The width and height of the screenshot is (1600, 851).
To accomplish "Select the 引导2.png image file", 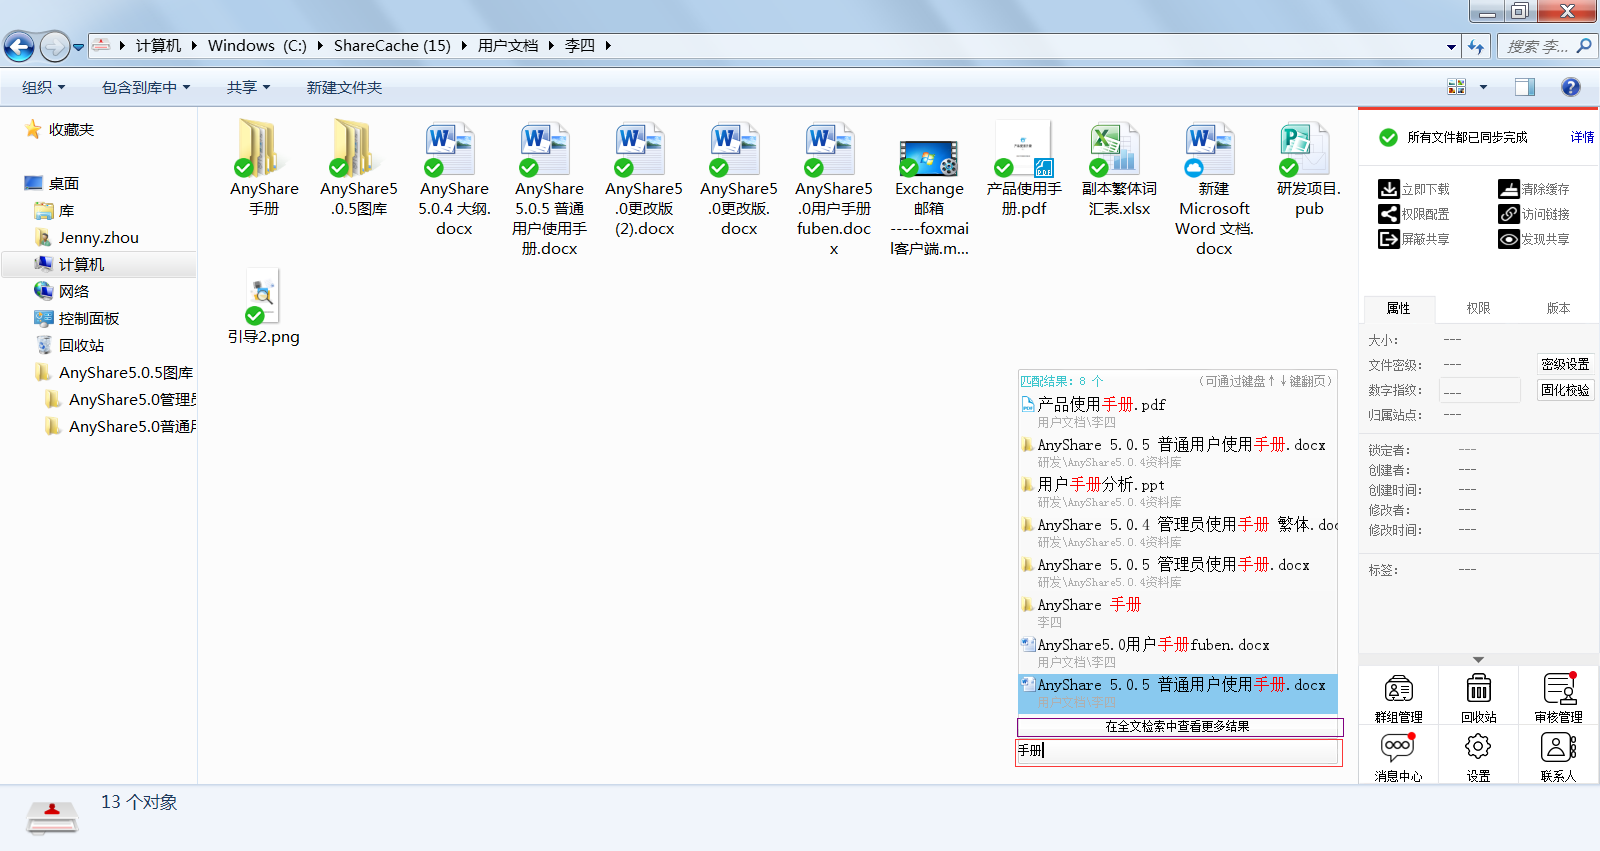I will 264,307.
